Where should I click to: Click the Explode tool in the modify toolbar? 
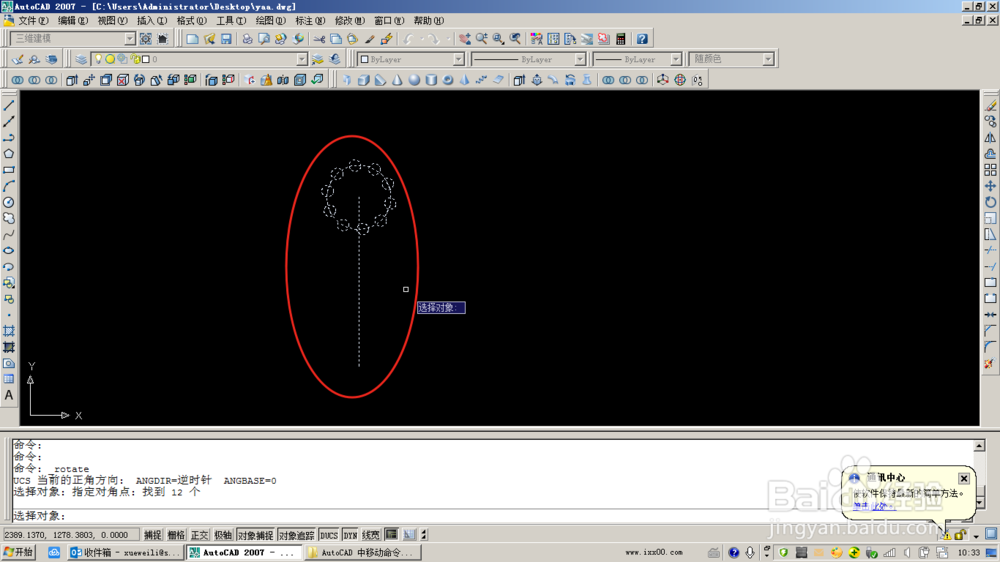pyautogui.click(x=990, y=364)
